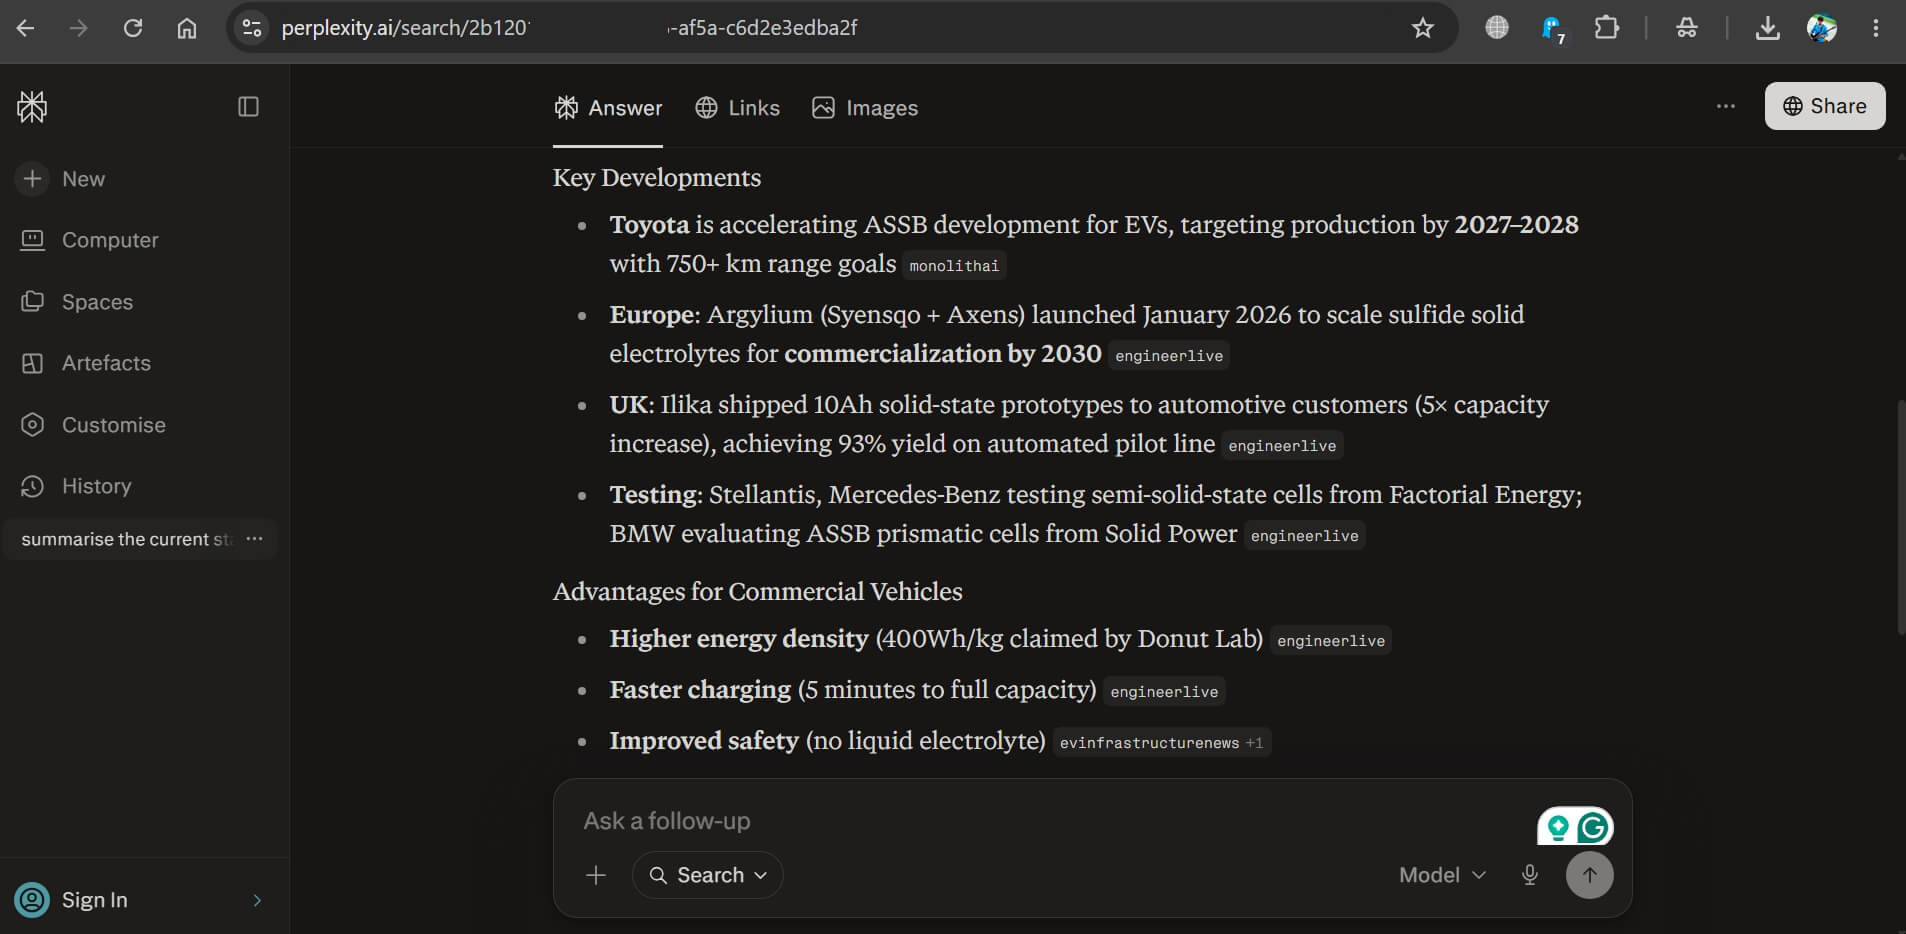Open the evinfrastructurenews +1 citation
The width and height of the screenshot is (1906, 934).
point(1161,743)
